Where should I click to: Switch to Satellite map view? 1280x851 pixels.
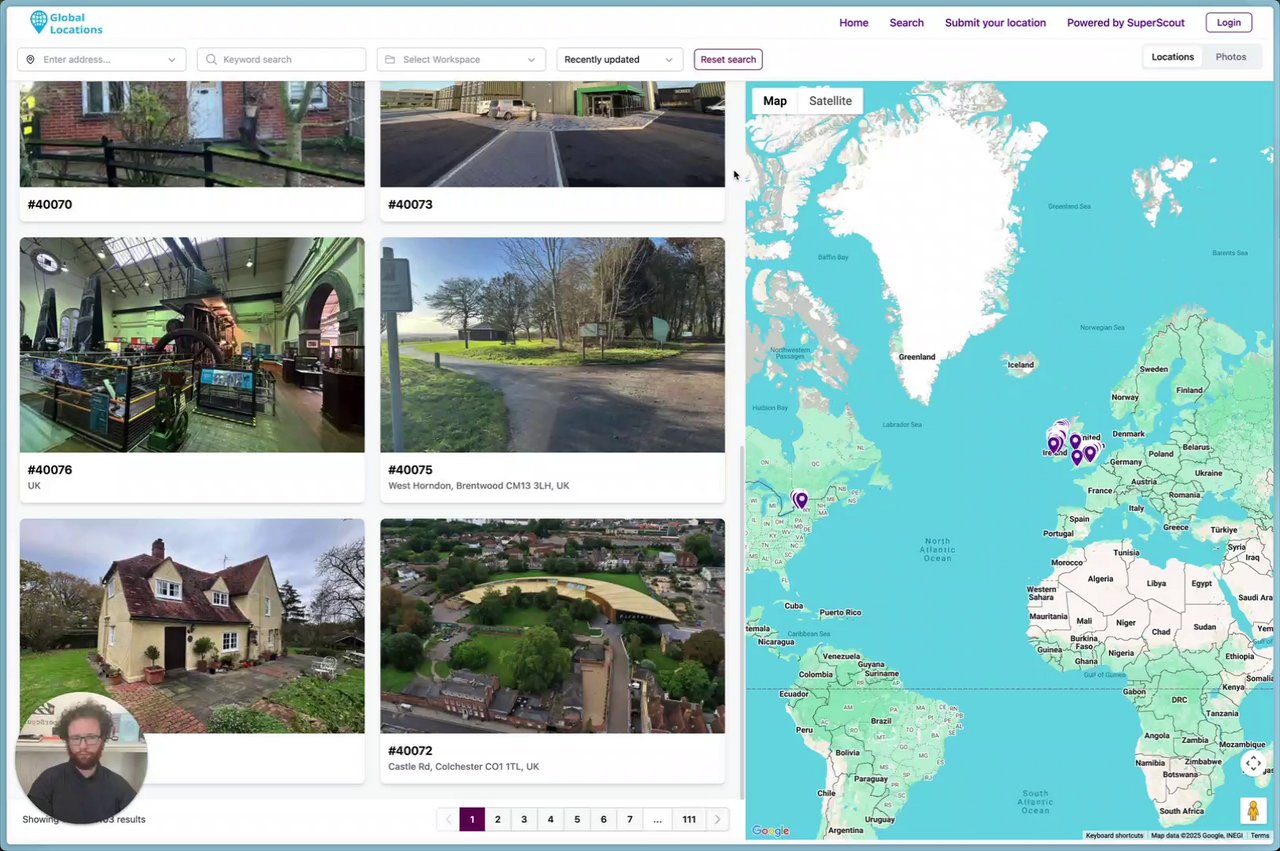pyautogui.click(x=830, y=101)
